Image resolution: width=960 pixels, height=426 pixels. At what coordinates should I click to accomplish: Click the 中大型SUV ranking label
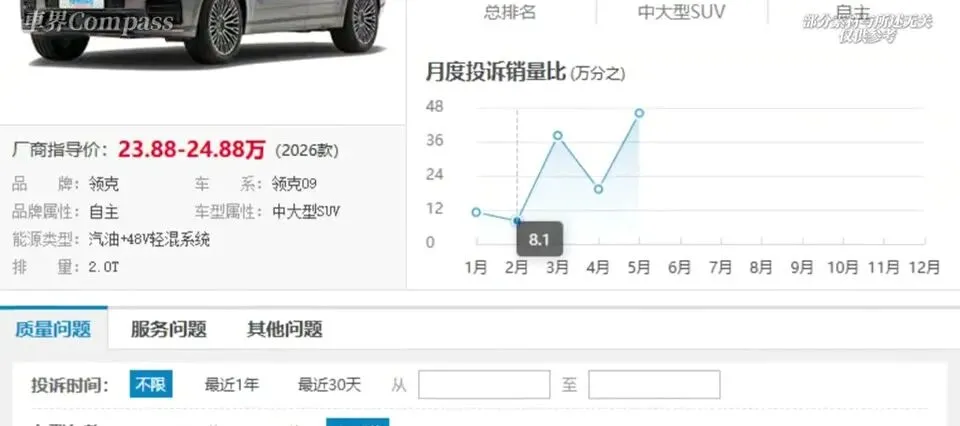(x=681, y=13)
